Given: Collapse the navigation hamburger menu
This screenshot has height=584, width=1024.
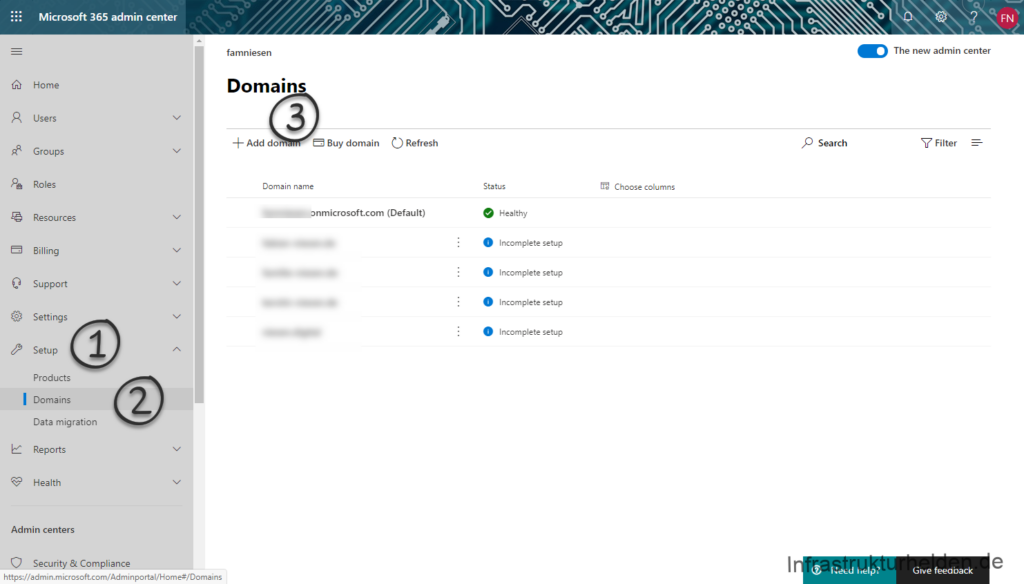Looking at the screenshot, I should [x=16, y=51].
